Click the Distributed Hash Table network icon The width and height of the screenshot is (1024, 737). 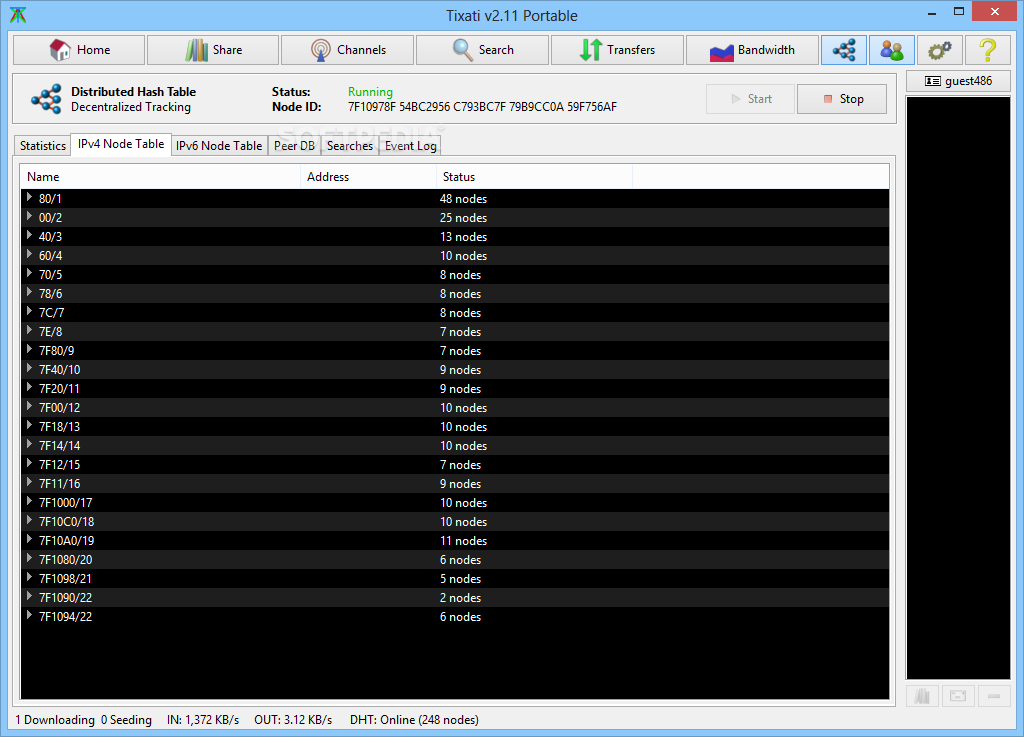[46, 99]
